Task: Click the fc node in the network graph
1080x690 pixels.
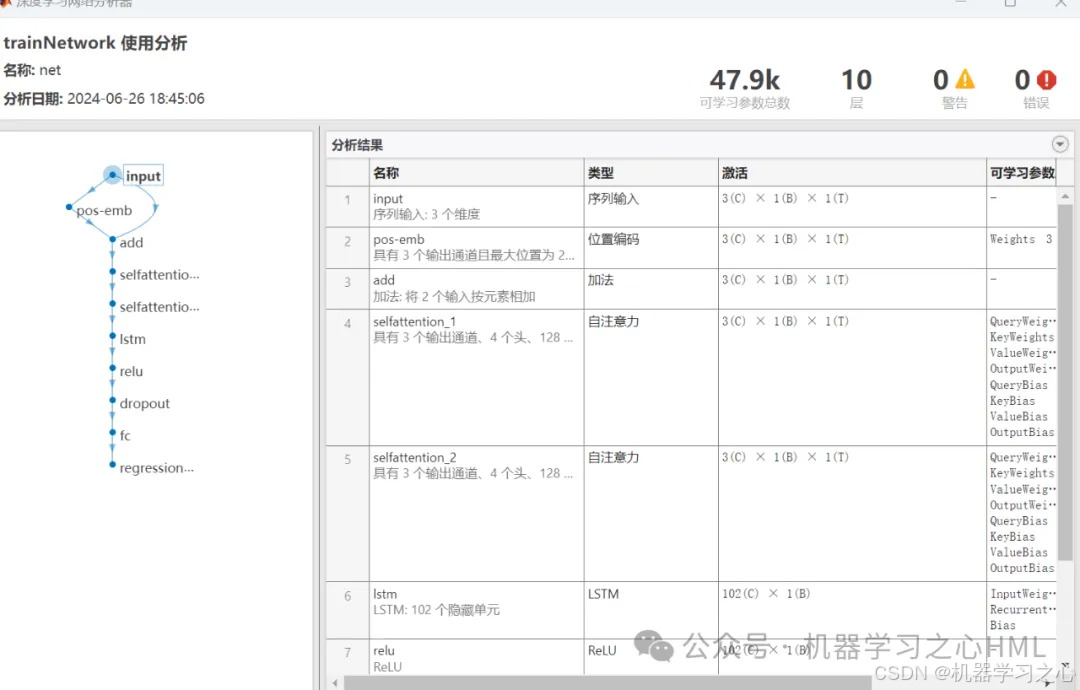Action: point(124,435)
